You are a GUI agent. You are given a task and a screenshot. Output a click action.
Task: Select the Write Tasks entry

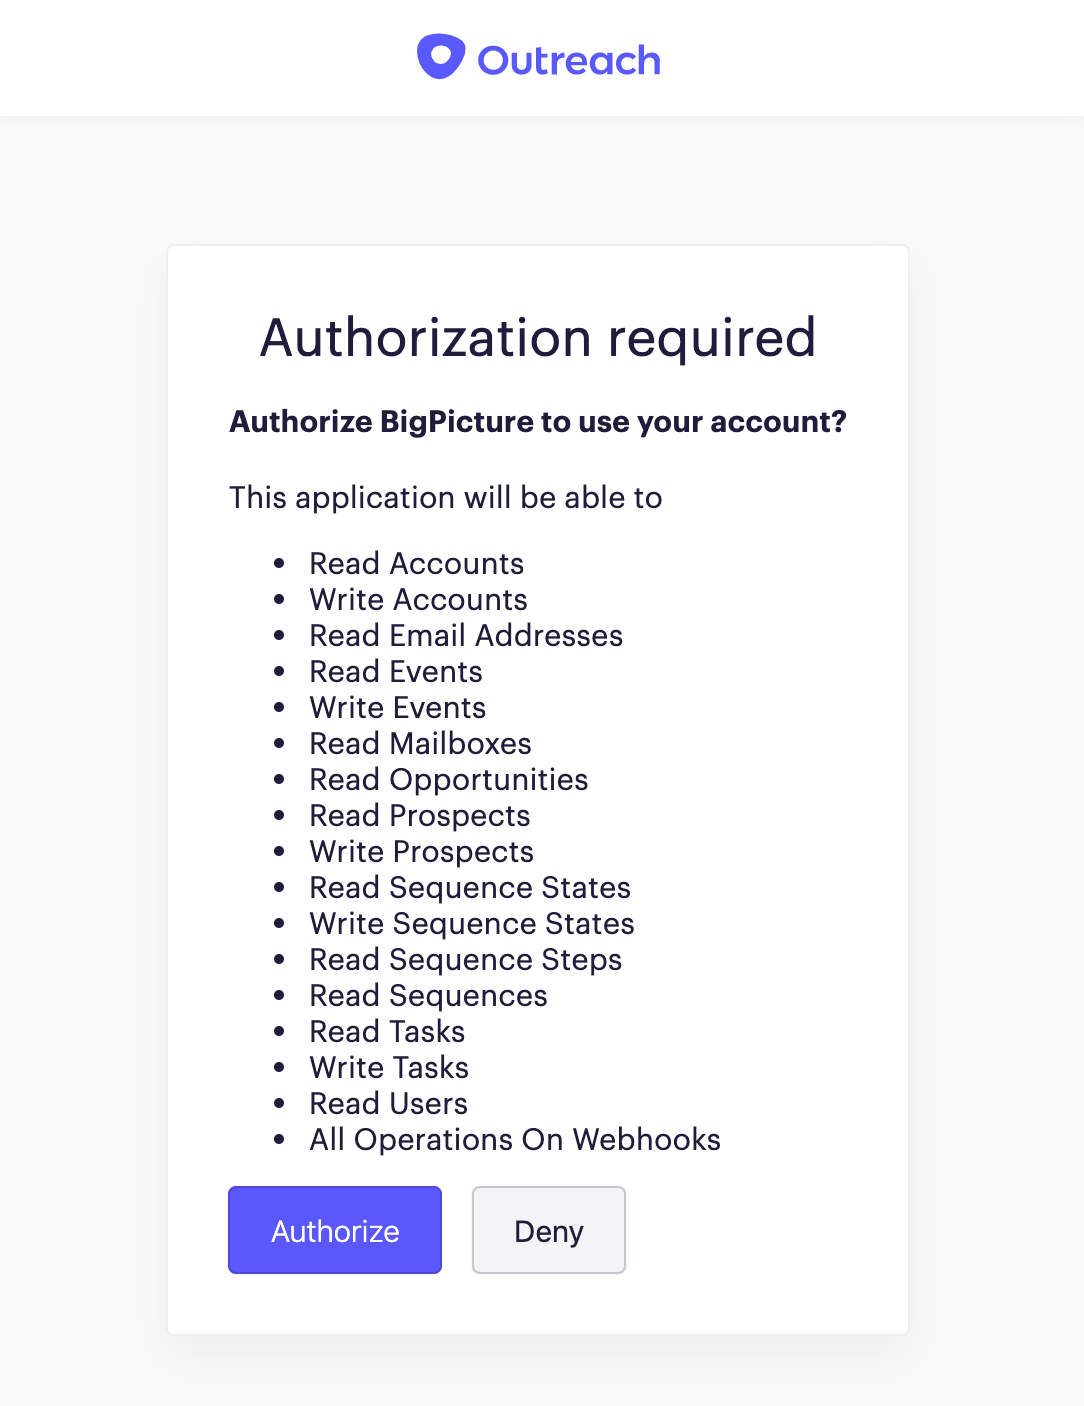tap(389, 1068)
